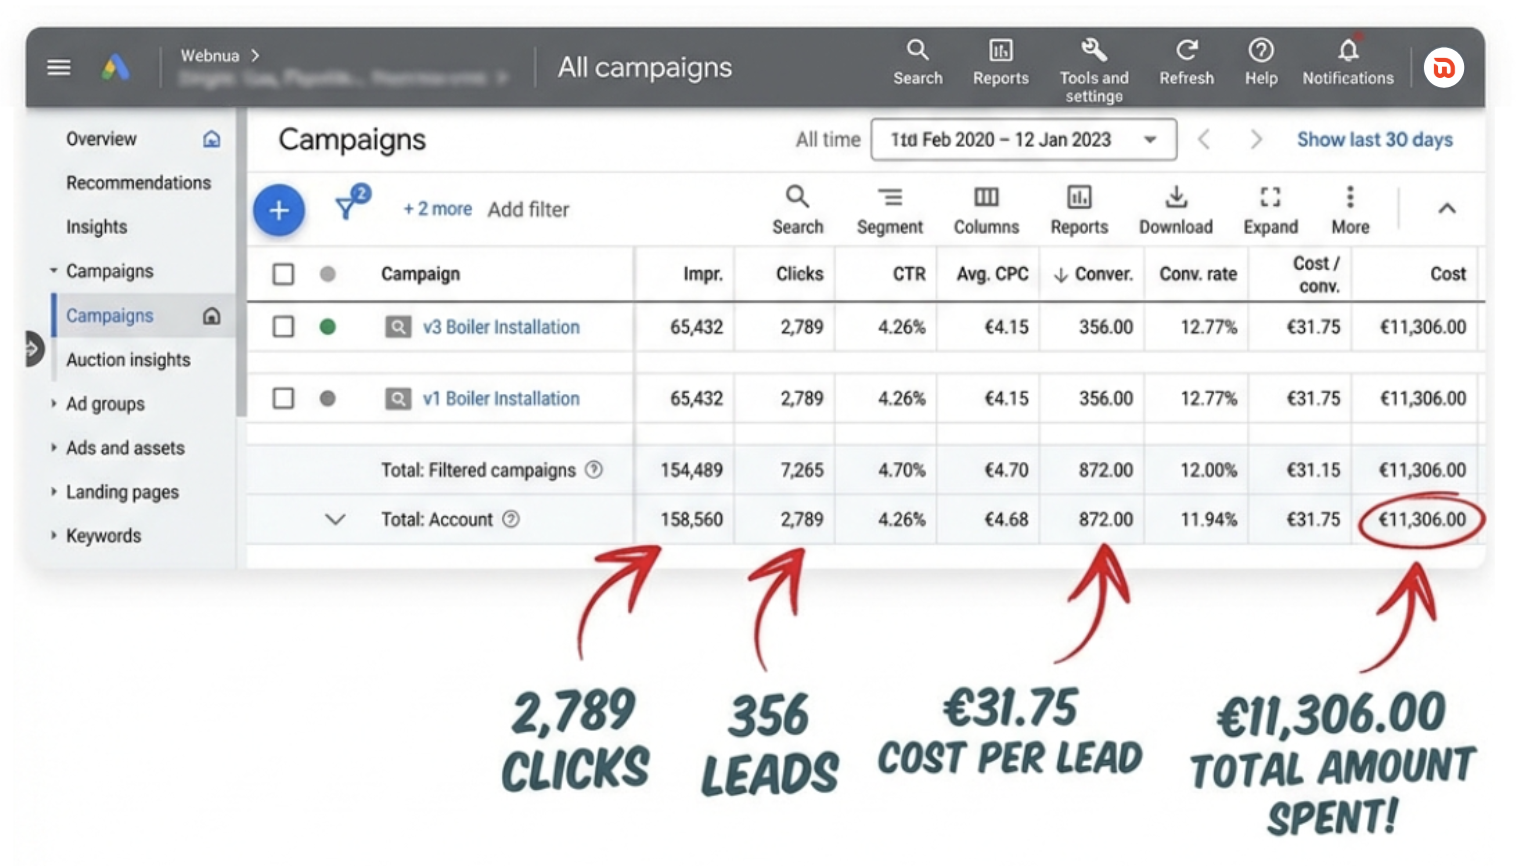1516x866 pixels.
Task: Toggle green status dot for v3 Boiler Installation
Action: (328, 327)
